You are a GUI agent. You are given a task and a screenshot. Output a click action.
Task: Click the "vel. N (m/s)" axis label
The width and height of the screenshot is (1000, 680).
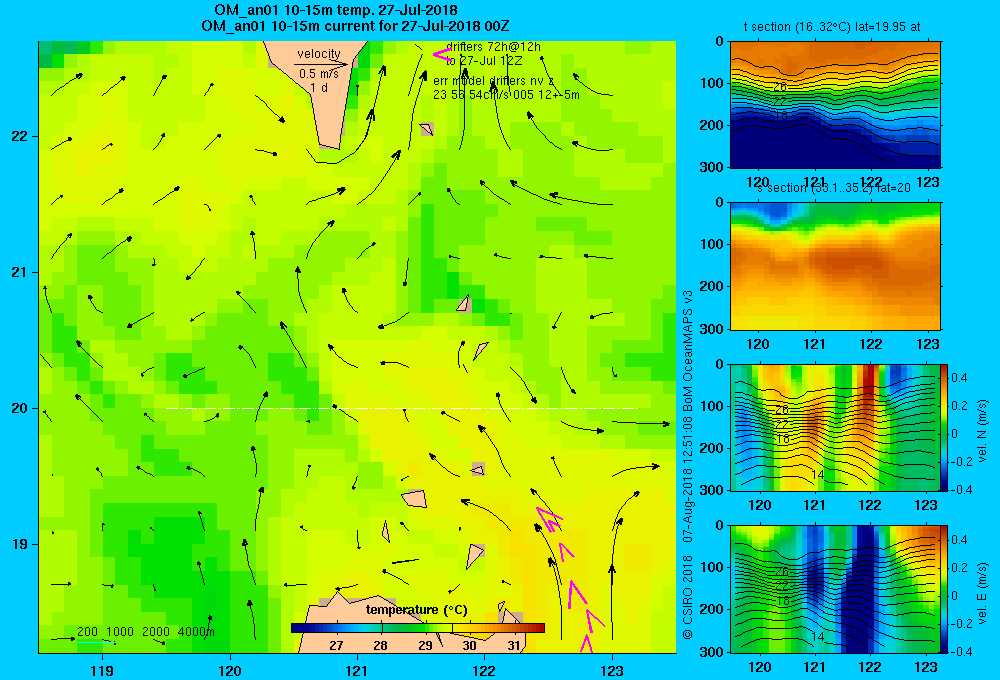983,431
